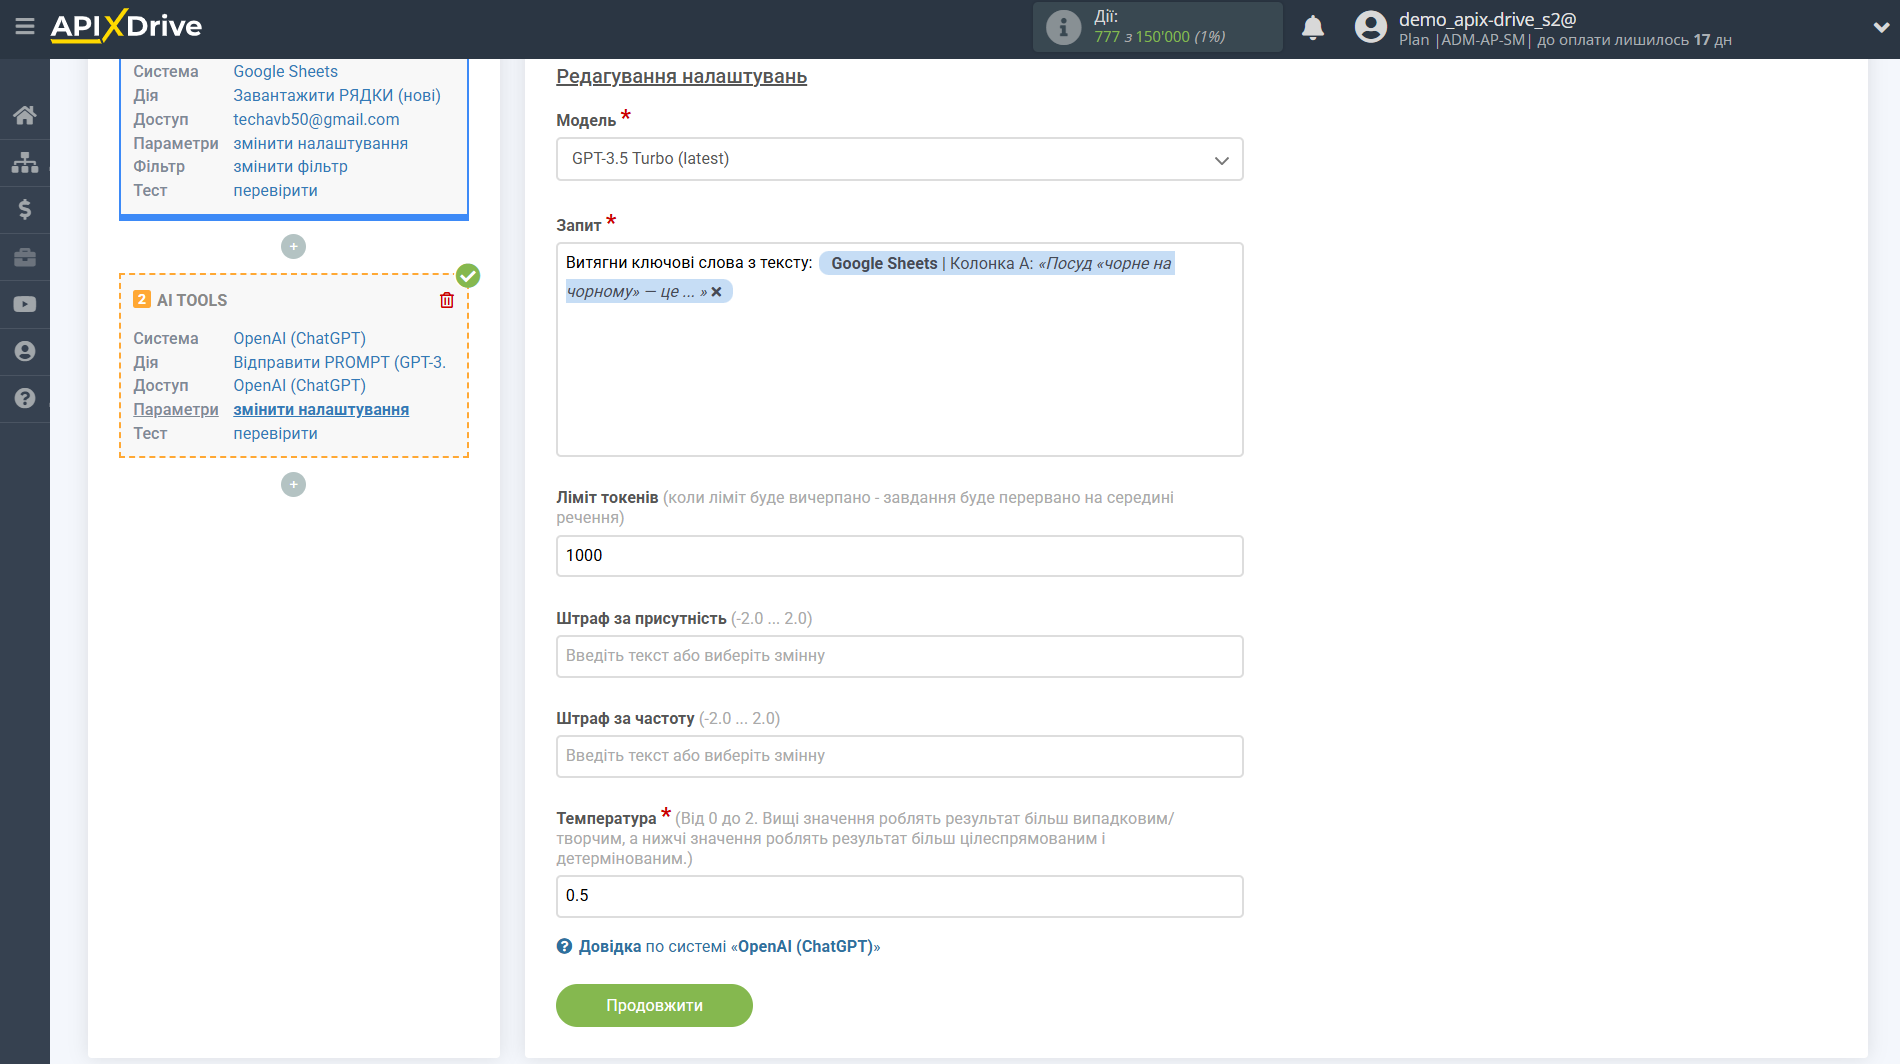Click the Продовжити button
The height and width of the screenshot is (1064, 1900).
pyautogui.click(x=654, y=1005)
